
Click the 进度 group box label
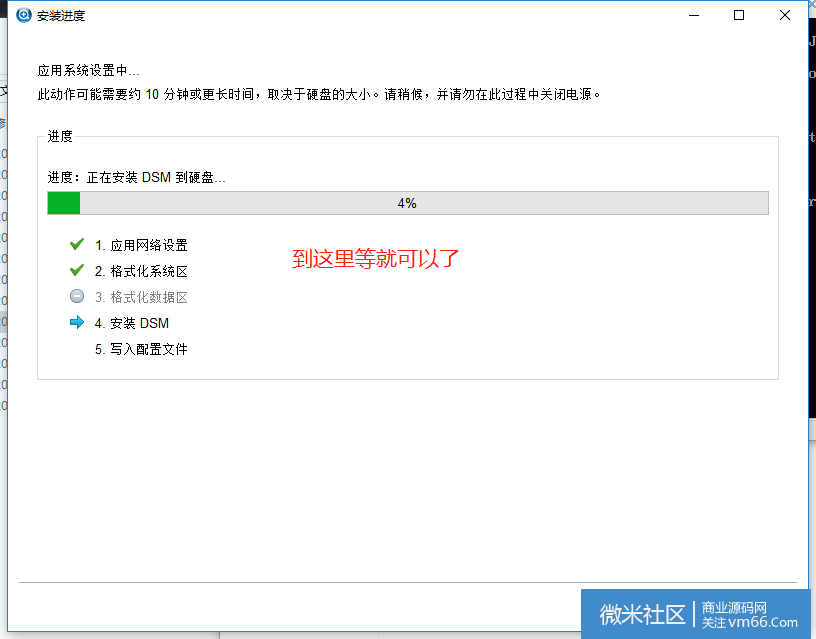tap(60, 136)
